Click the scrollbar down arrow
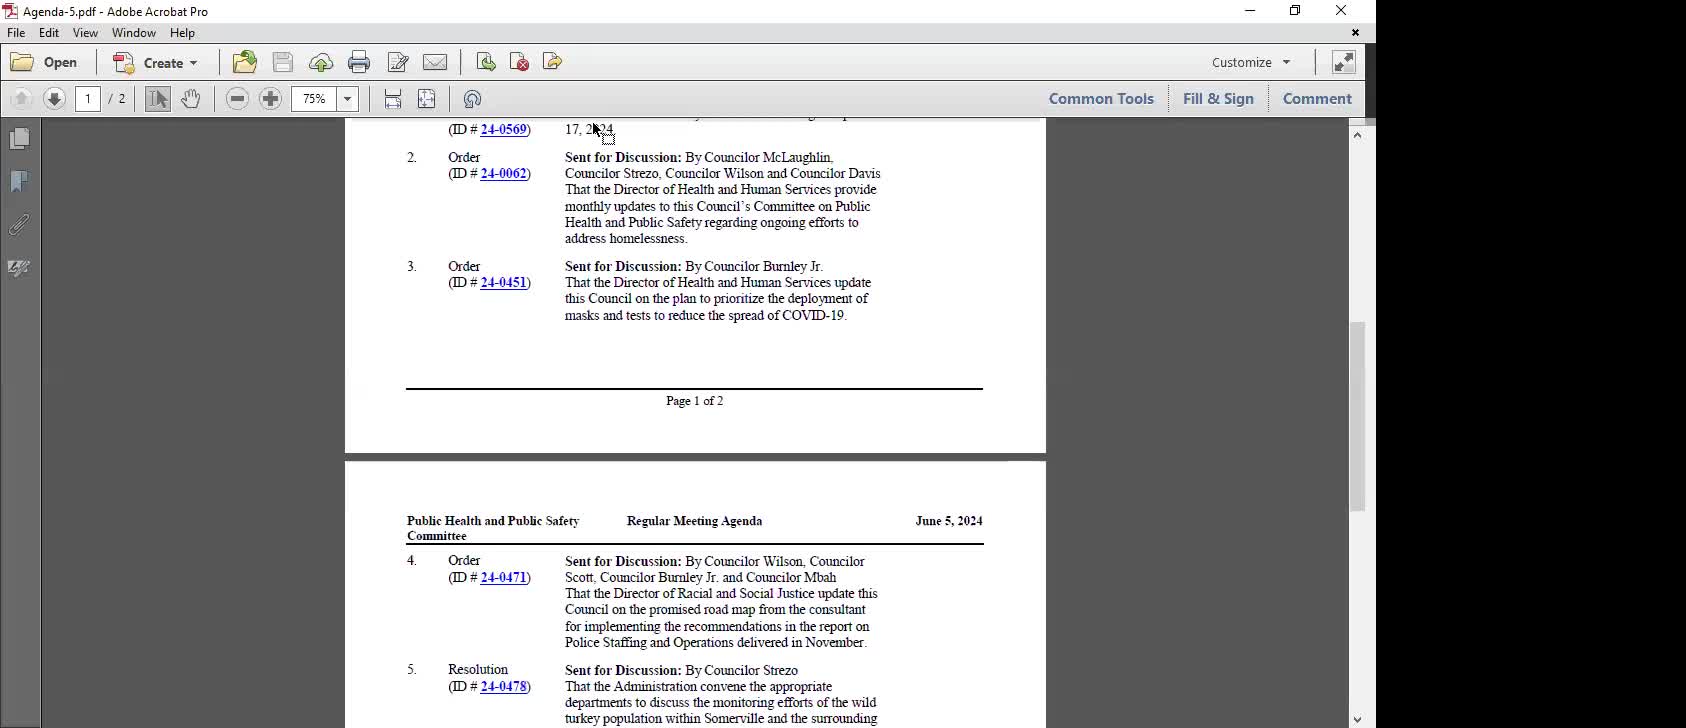This screenshot has width=1686, height=728. (1357, 719)
